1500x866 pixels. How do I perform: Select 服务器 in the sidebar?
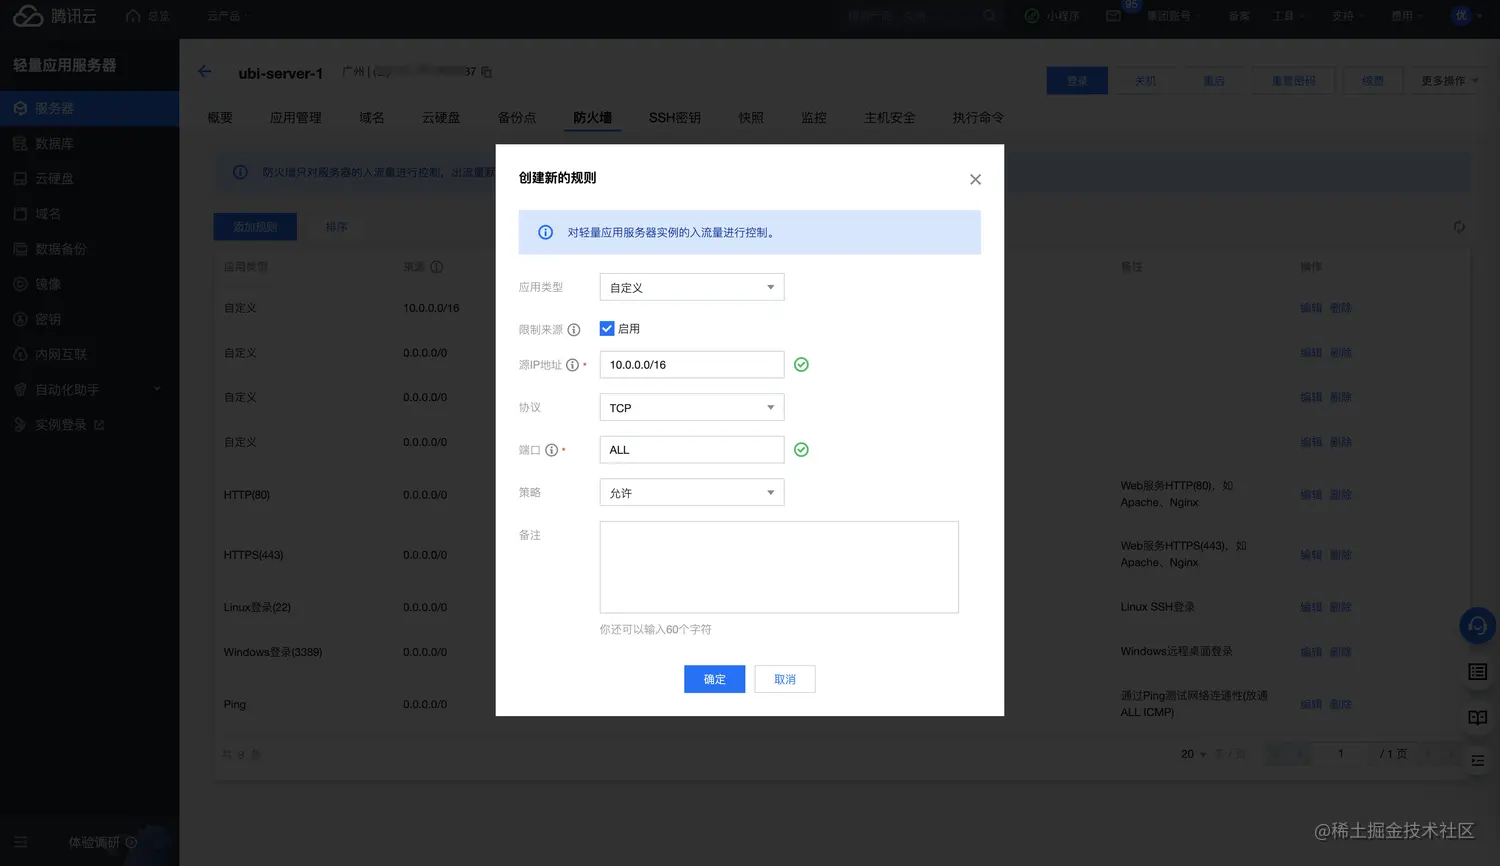click(89, 108)
